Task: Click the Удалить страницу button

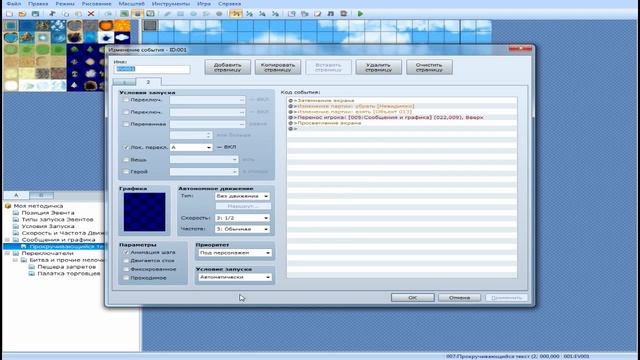Action: click(378, 67)
